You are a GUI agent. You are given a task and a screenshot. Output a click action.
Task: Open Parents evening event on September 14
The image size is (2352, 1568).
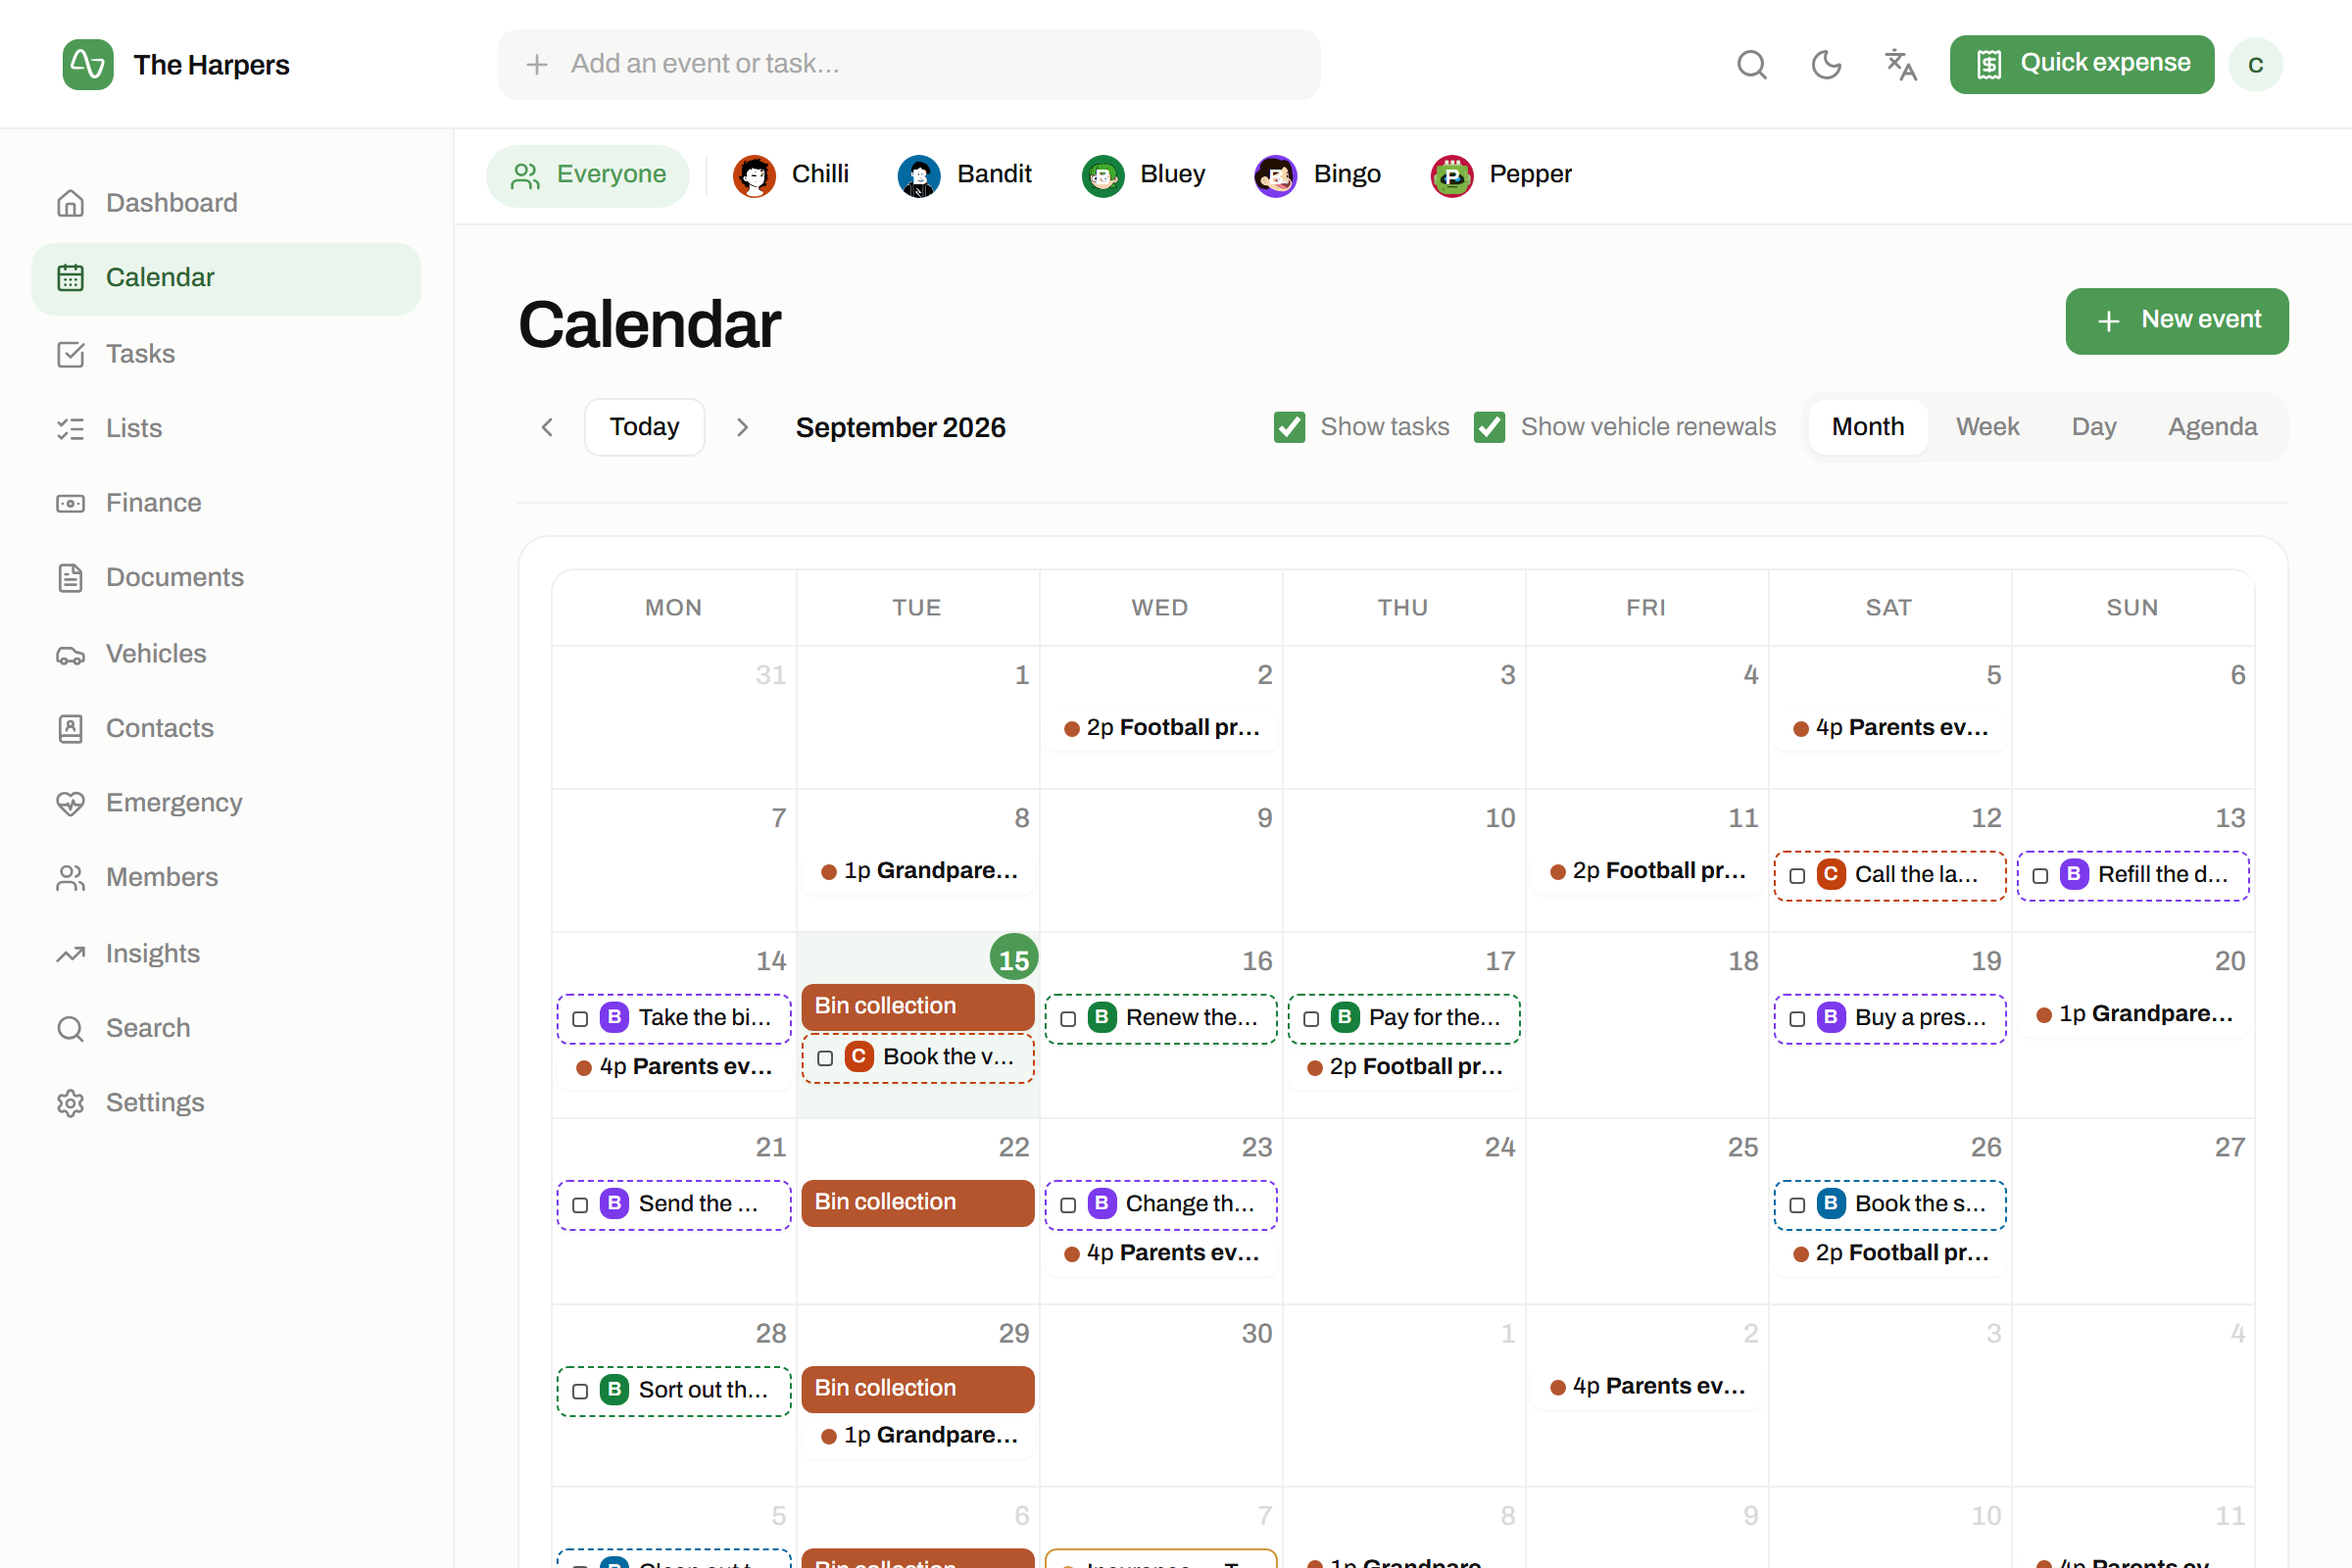pyautogui.click(x=674, y=1067)
